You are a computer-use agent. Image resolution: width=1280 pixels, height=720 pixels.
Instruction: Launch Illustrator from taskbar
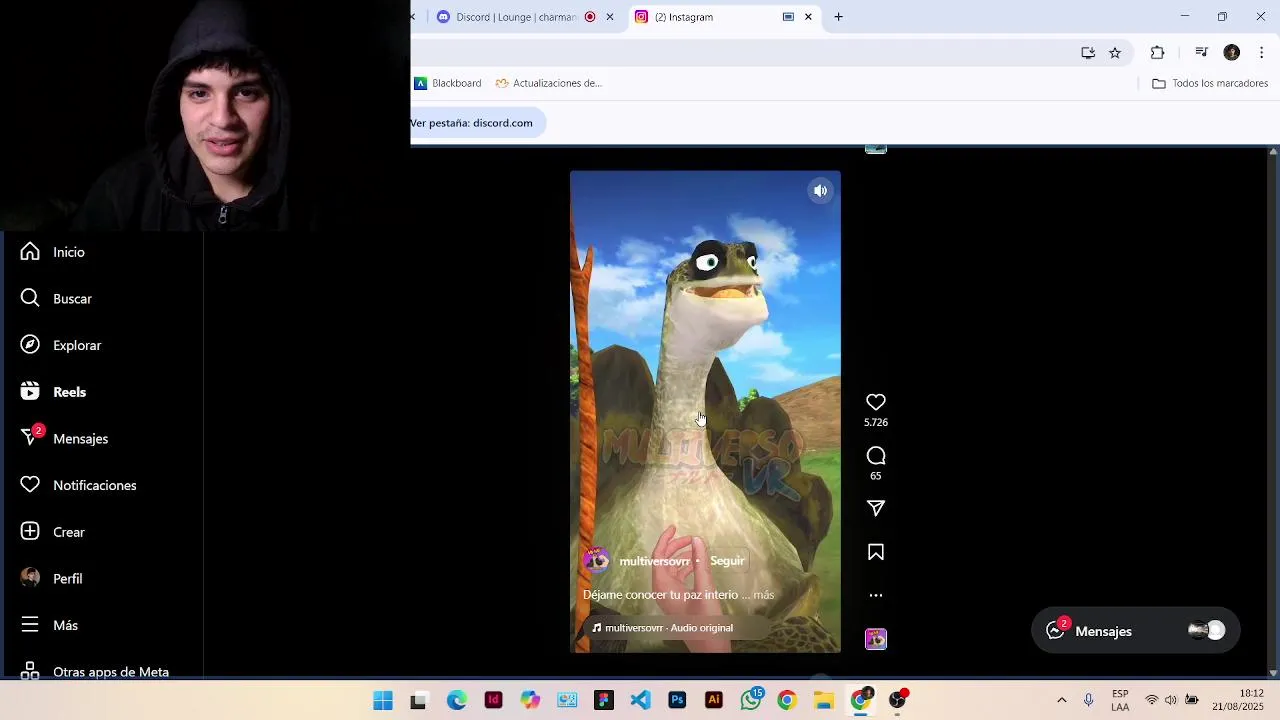pos(714,701)
